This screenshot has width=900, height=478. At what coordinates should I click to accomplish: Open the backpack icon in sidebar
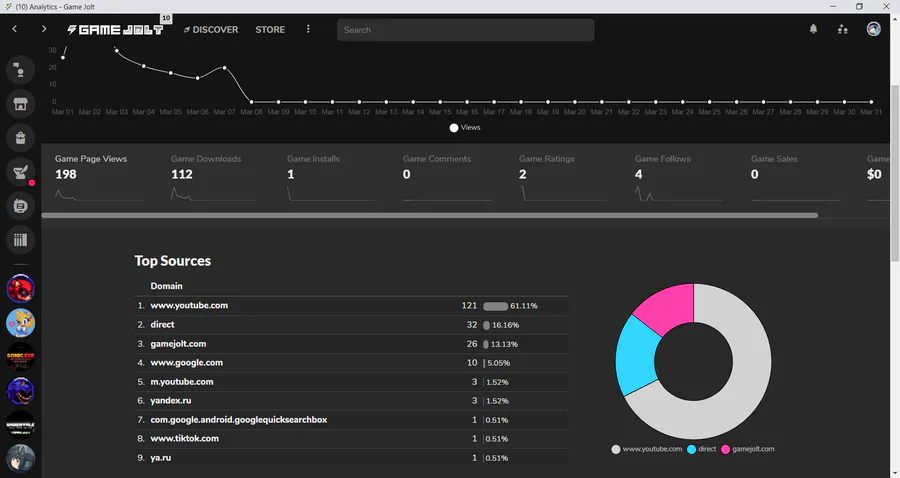coord(21,138)
